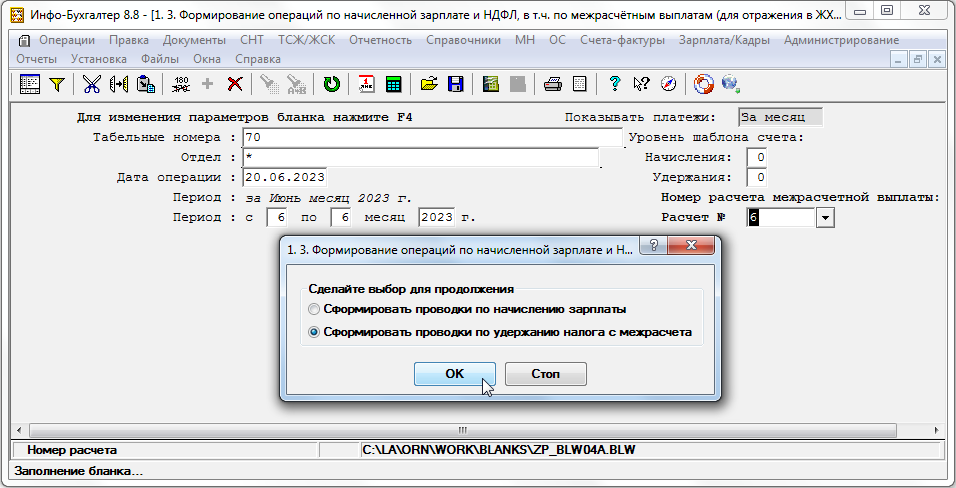Click the 'За месяц' payments field

pyautogui.click(x=780, y=117)
